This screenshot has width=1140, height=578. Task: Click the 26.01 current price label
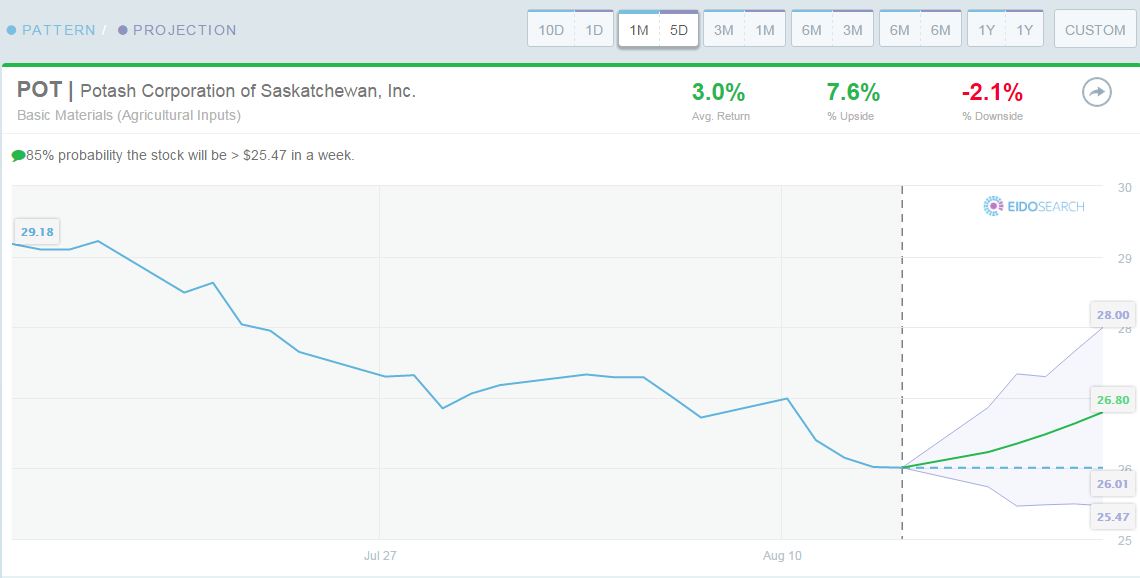click(1113, 483)
